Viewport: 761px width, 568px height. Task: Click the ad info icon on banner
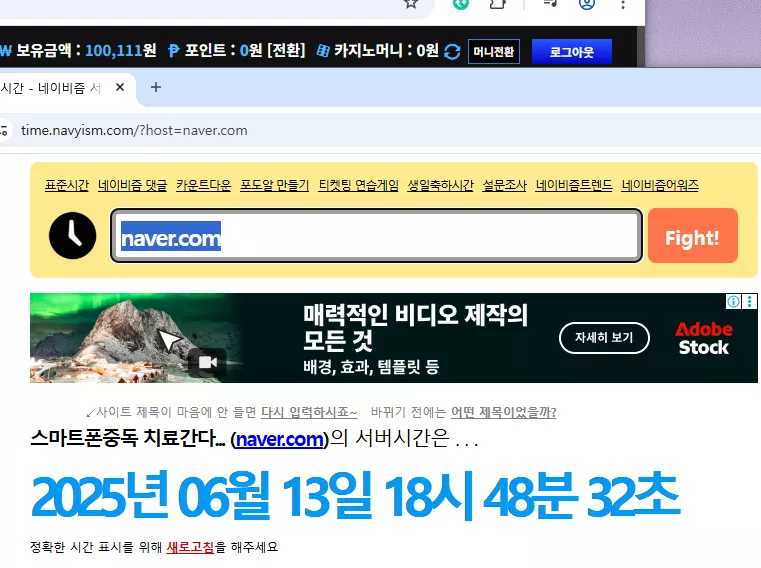pyautogui.click(x=733, y=301)
